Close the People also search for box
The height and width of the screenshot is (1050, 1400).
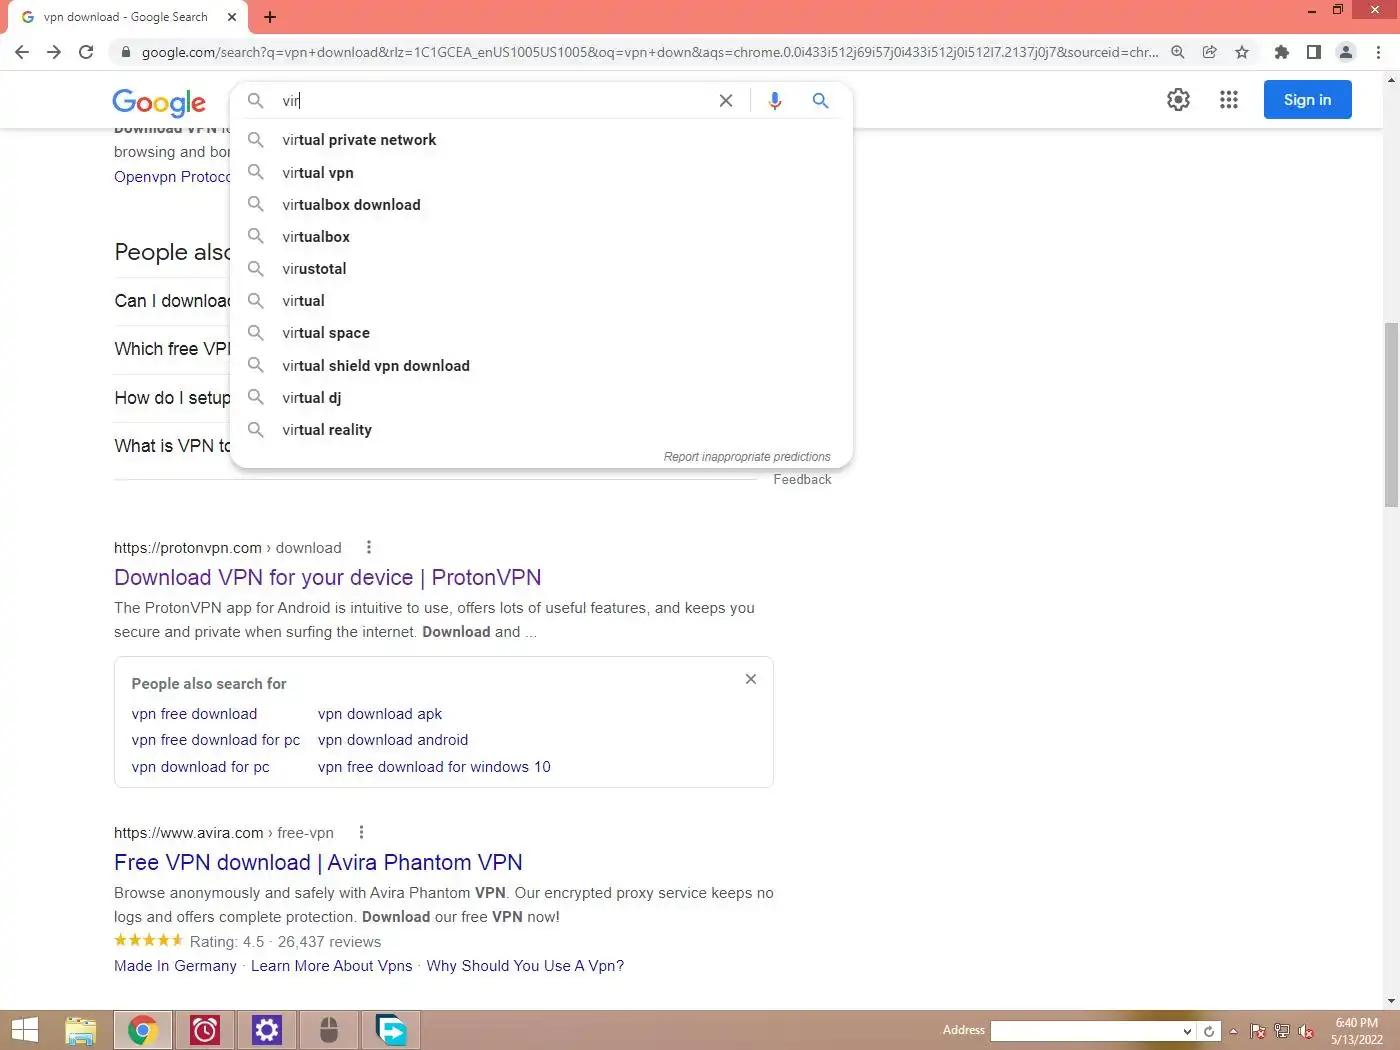pyautogui.click(x=751, y=679)
